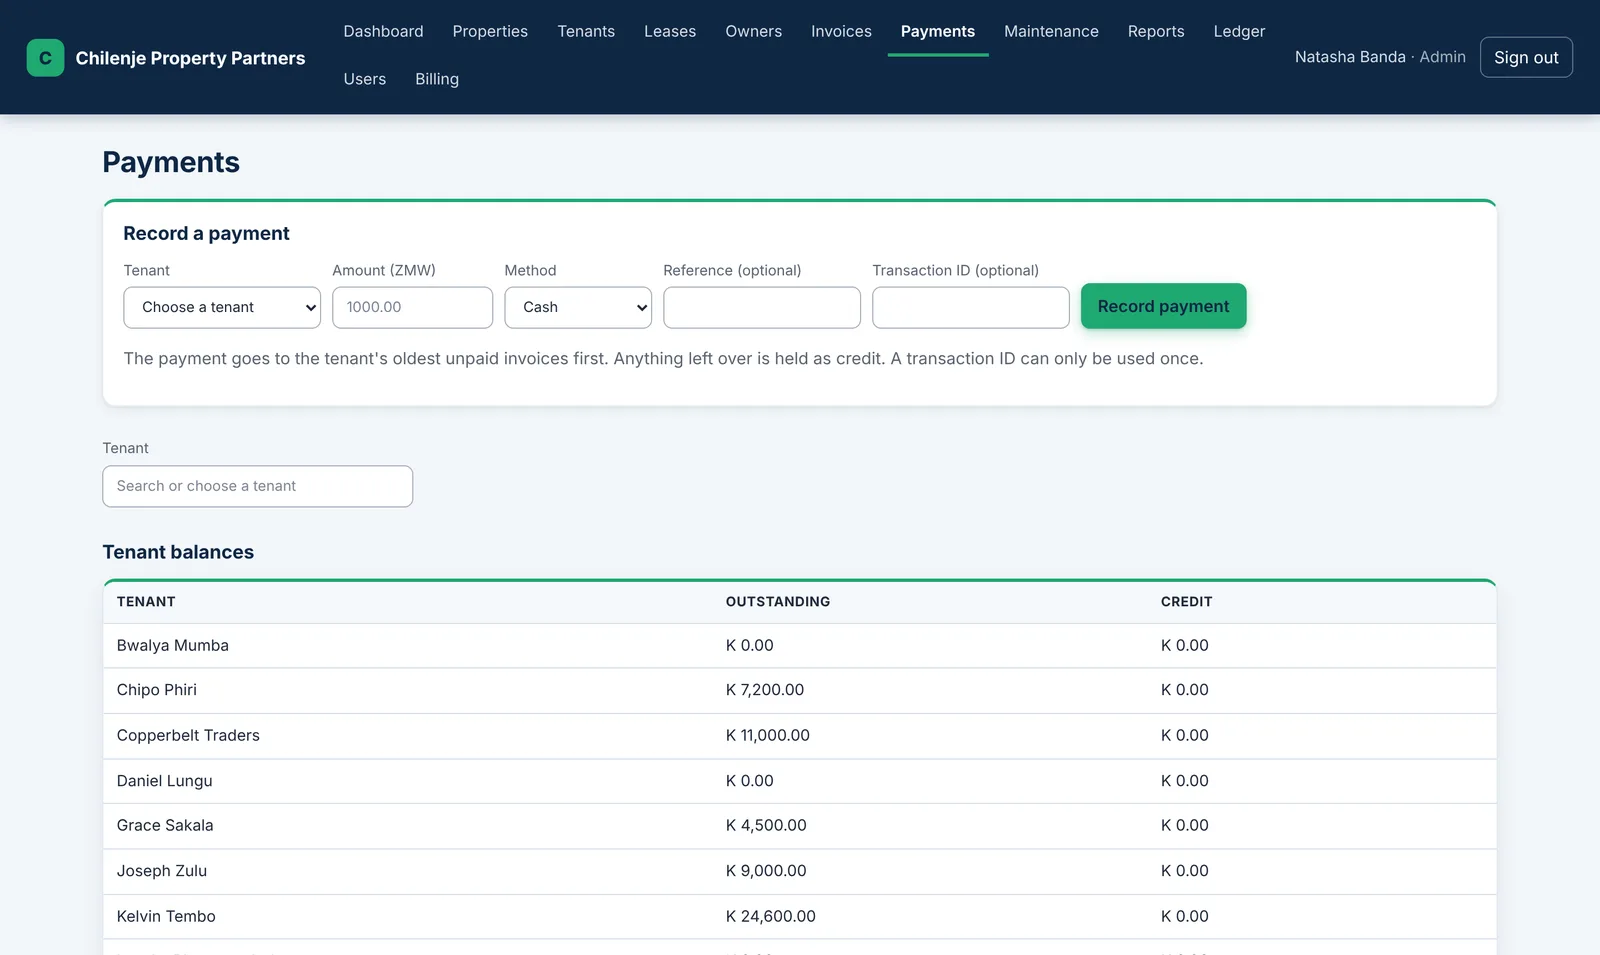This screenshot has height=955, width=1600.
Task: Open the Dashboard page
Action: 383,31
